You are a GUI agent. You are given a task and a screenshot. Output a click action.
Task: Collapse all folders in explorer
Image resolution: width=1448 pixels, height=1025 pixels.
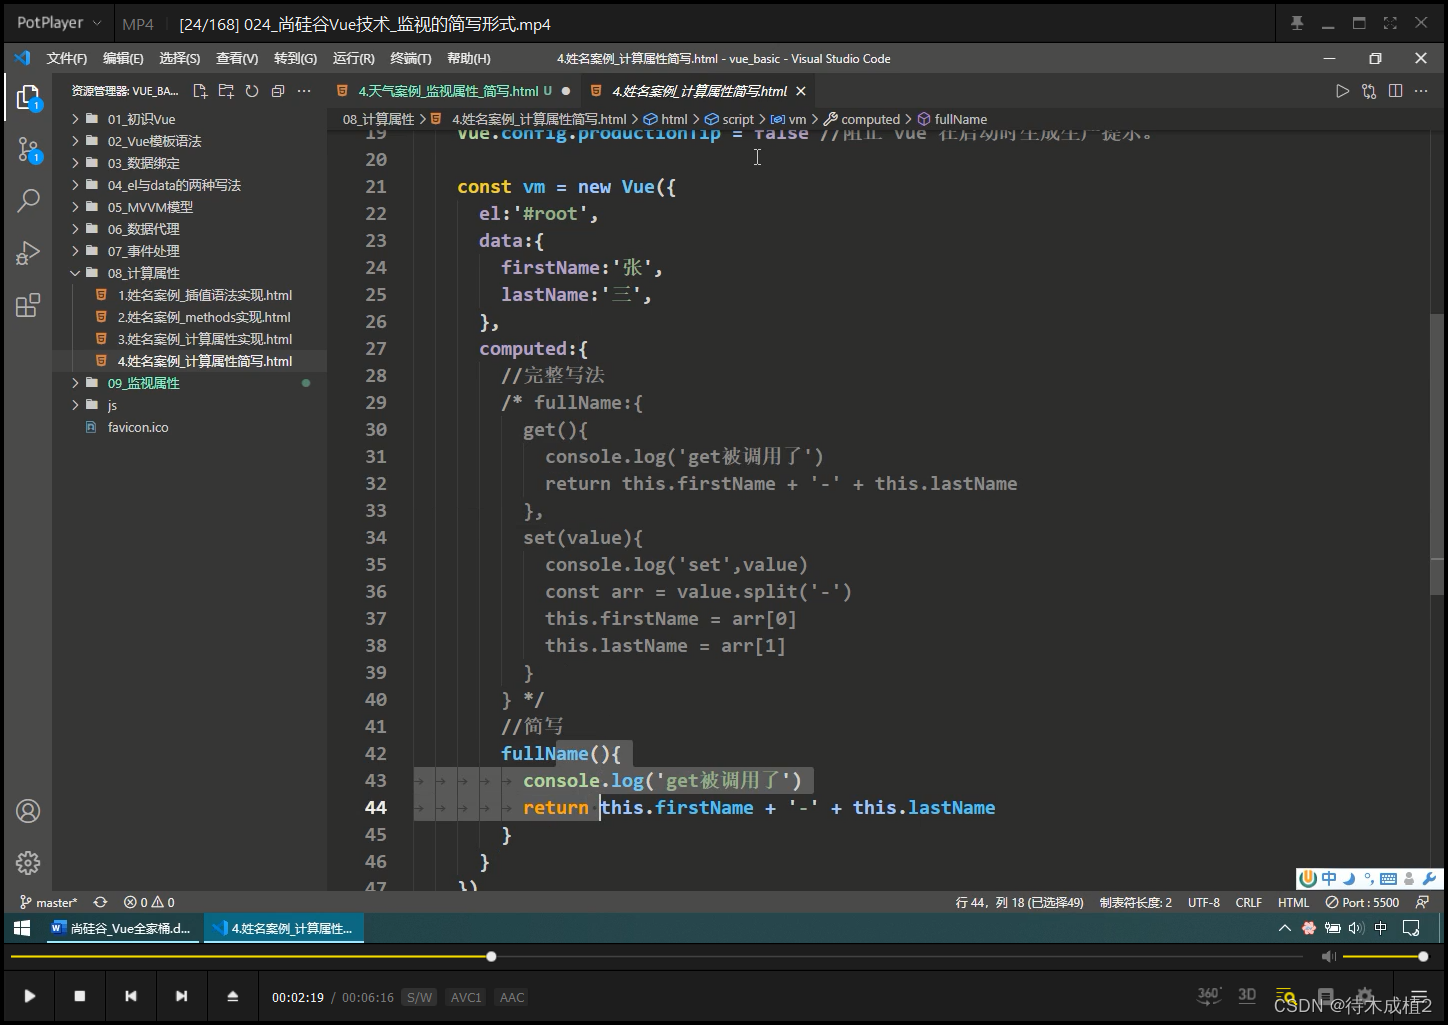coord(278,91)
